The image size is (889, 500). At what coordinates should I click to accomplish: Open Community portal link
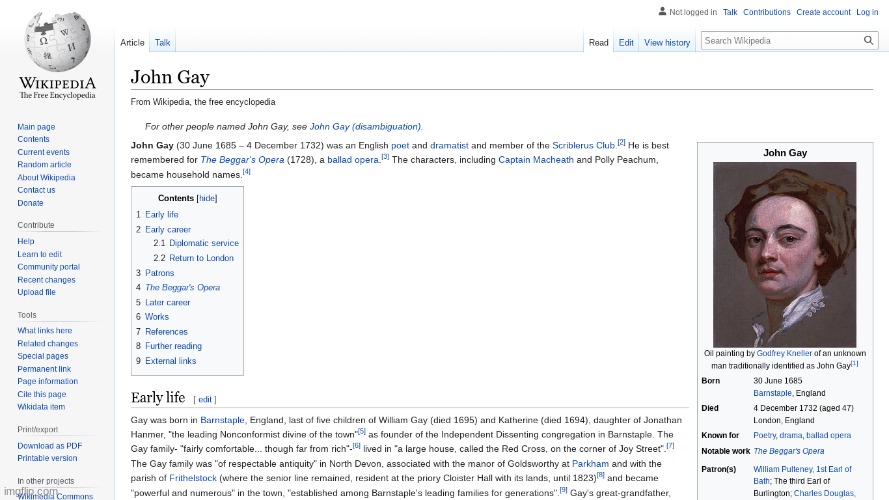[x=48, y=267]
